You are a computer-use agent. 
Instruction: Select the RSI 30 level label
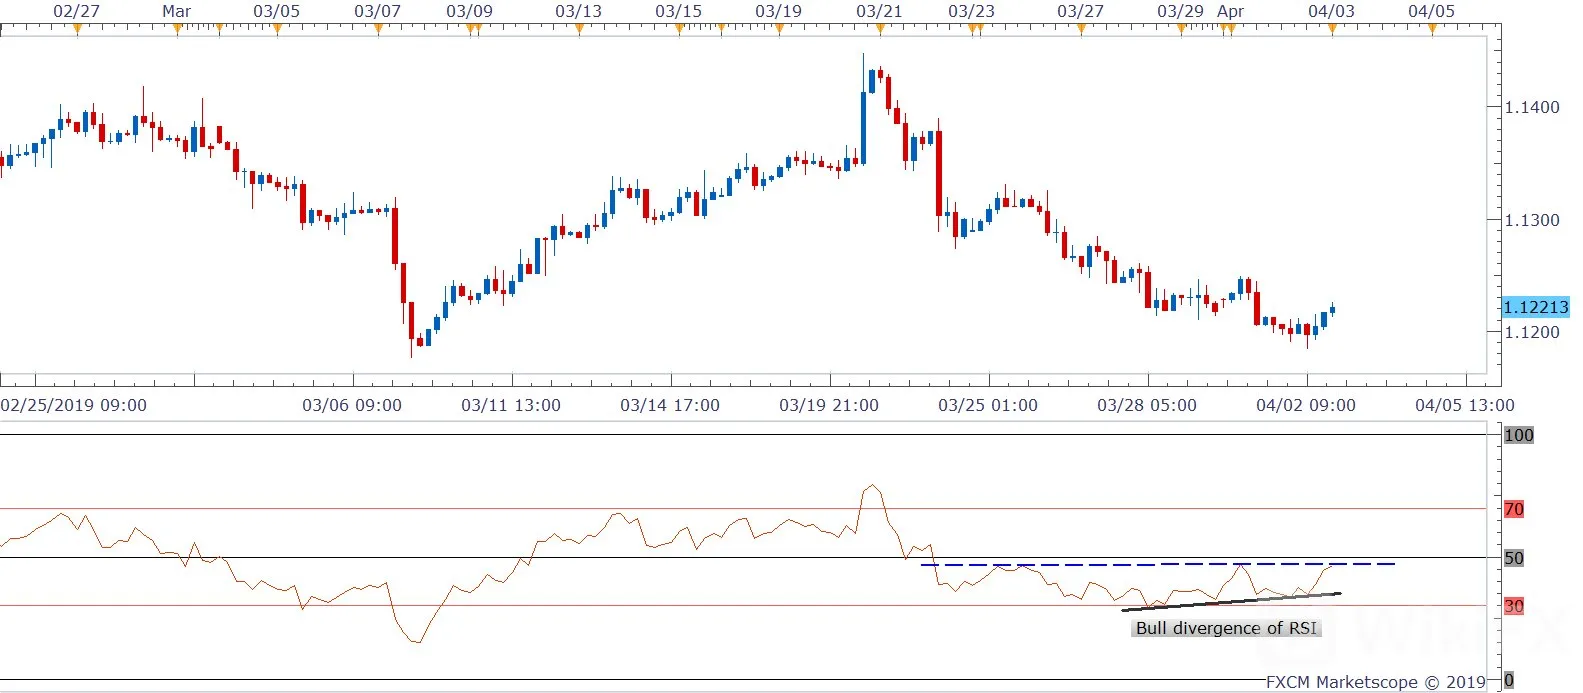1514,606
